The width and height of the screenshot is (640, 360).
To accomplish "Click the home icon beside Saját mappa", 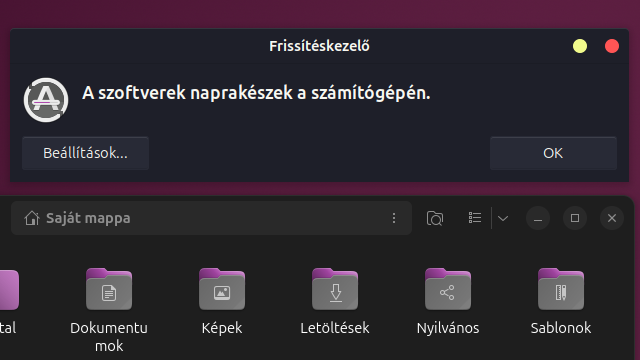I will pyautogui.click(x=32, y=218).
